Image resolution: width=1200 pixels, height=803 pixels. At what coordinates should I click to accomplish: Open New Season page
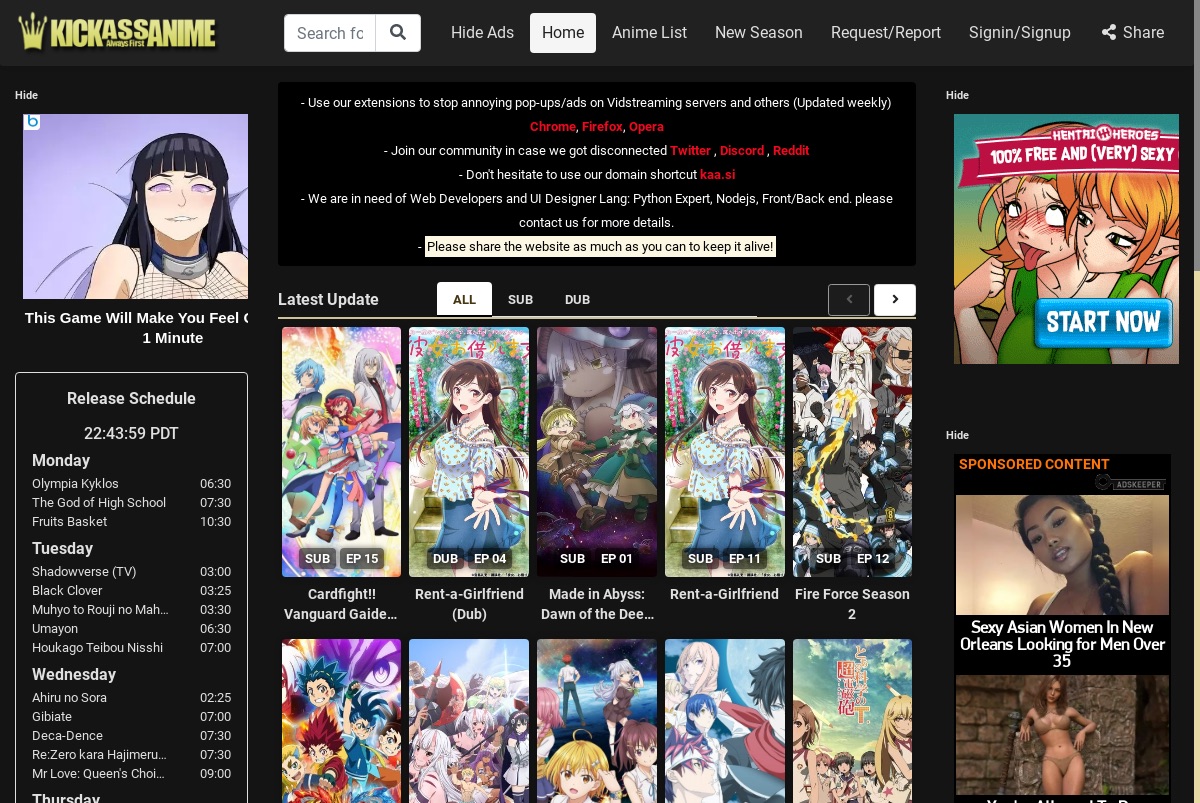759,33
